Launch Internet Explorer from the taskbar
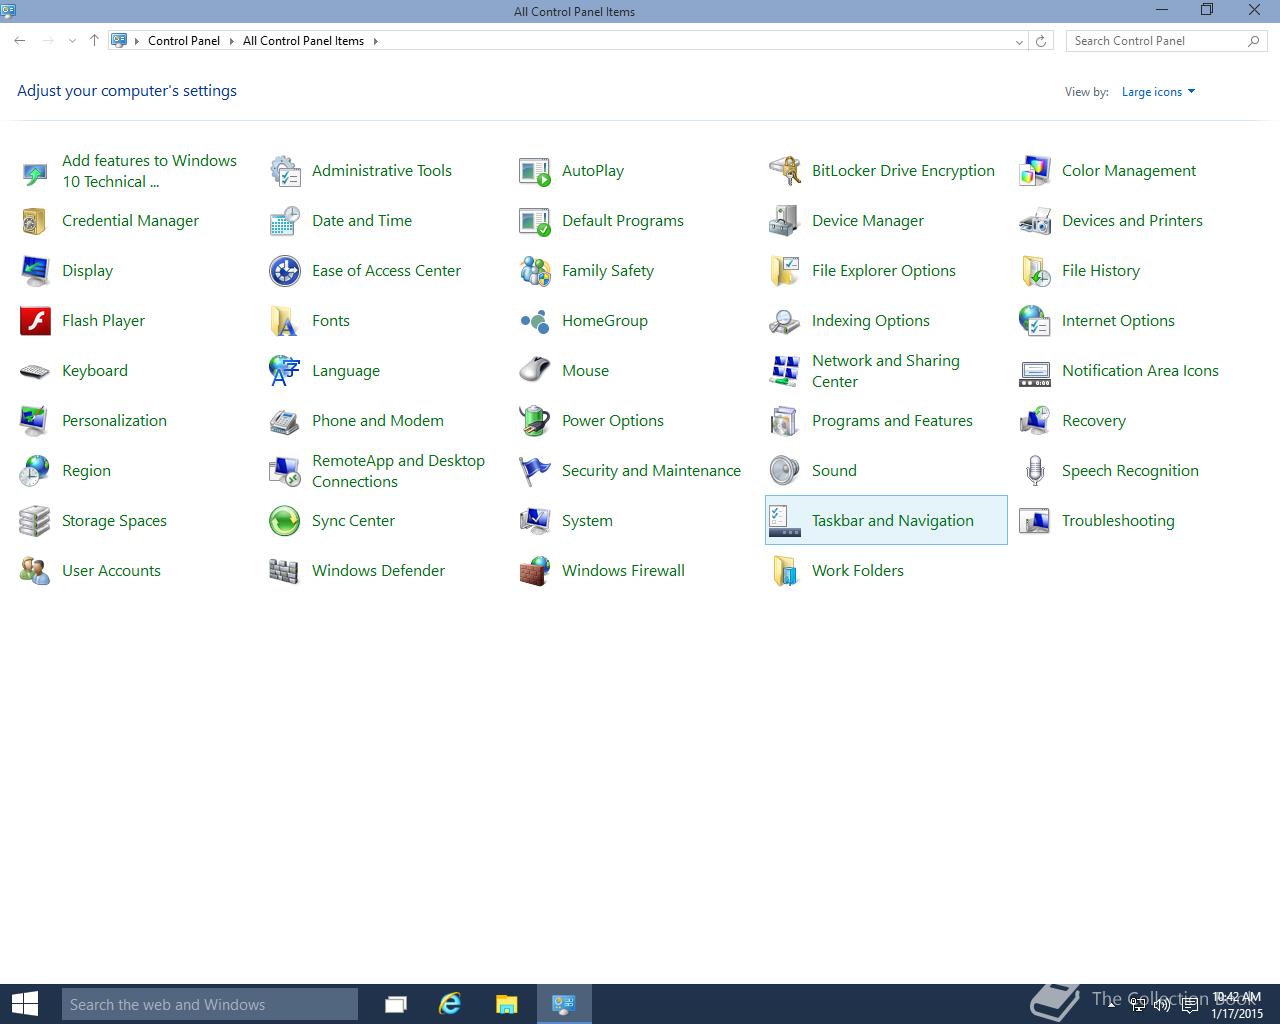Image resolution: width=1280 pixels, height=1024 pixels. (451, 1004)
